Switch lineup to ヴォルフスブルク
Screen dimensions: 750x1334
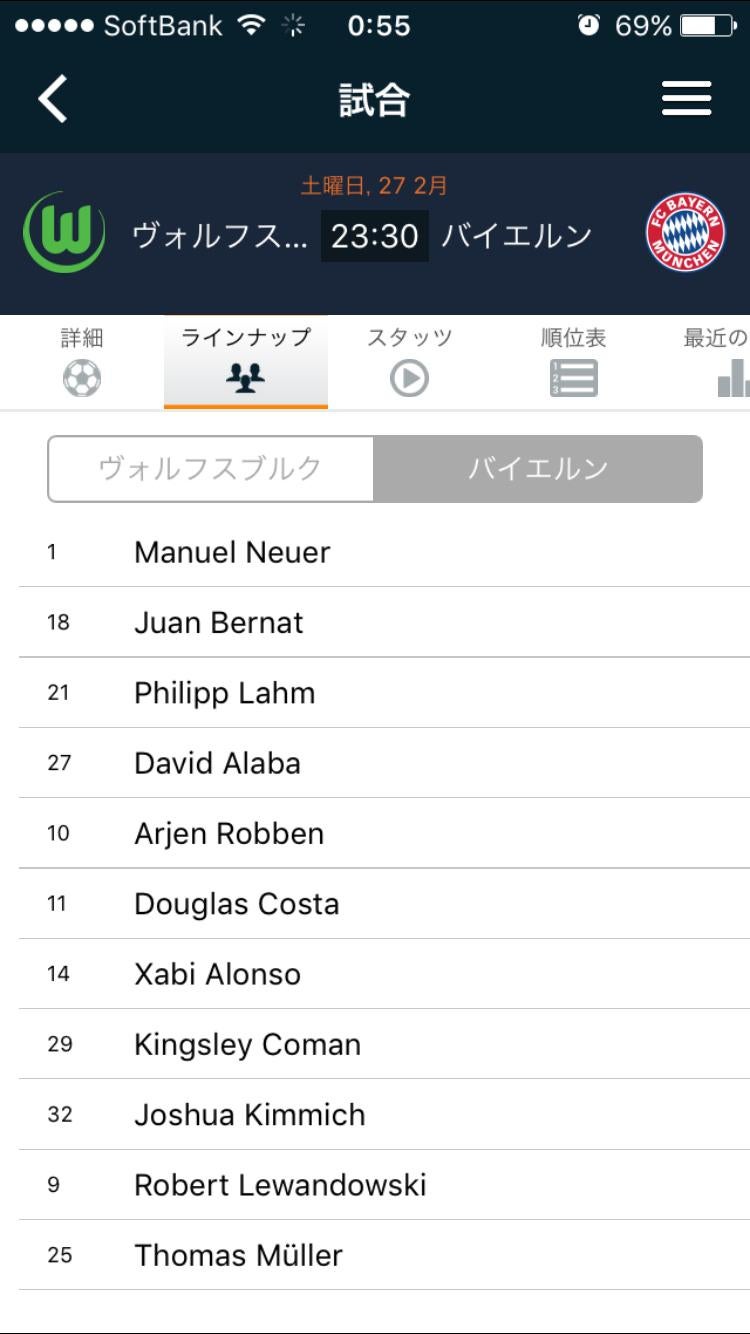211,468
